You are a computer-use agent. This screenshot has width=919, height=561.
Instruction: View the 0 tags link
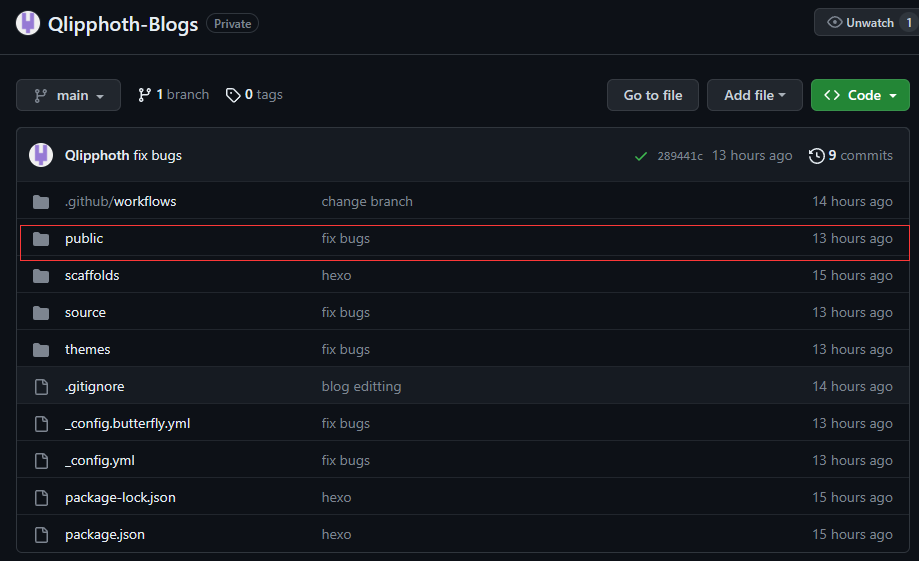coord(254,94)
